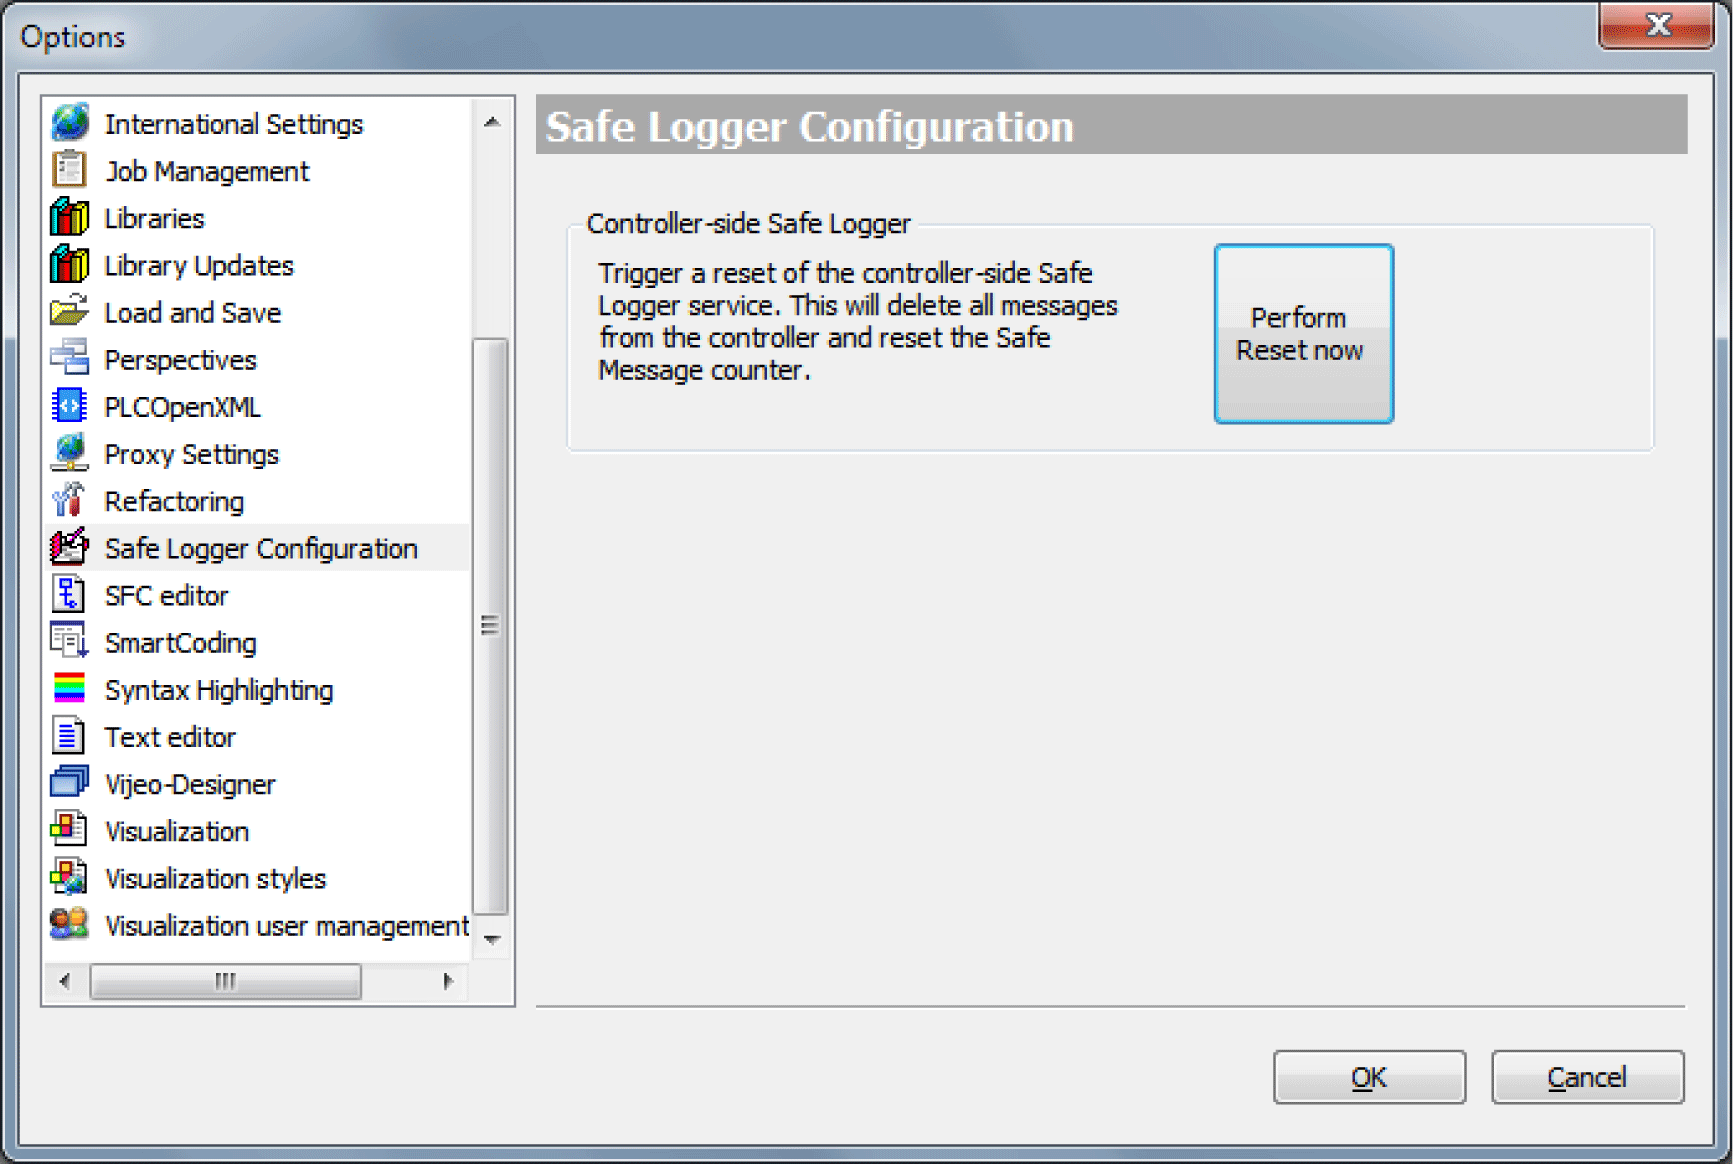Open Visualization user management settings
The image size is (1734, 1164).
tap(284, 925)
